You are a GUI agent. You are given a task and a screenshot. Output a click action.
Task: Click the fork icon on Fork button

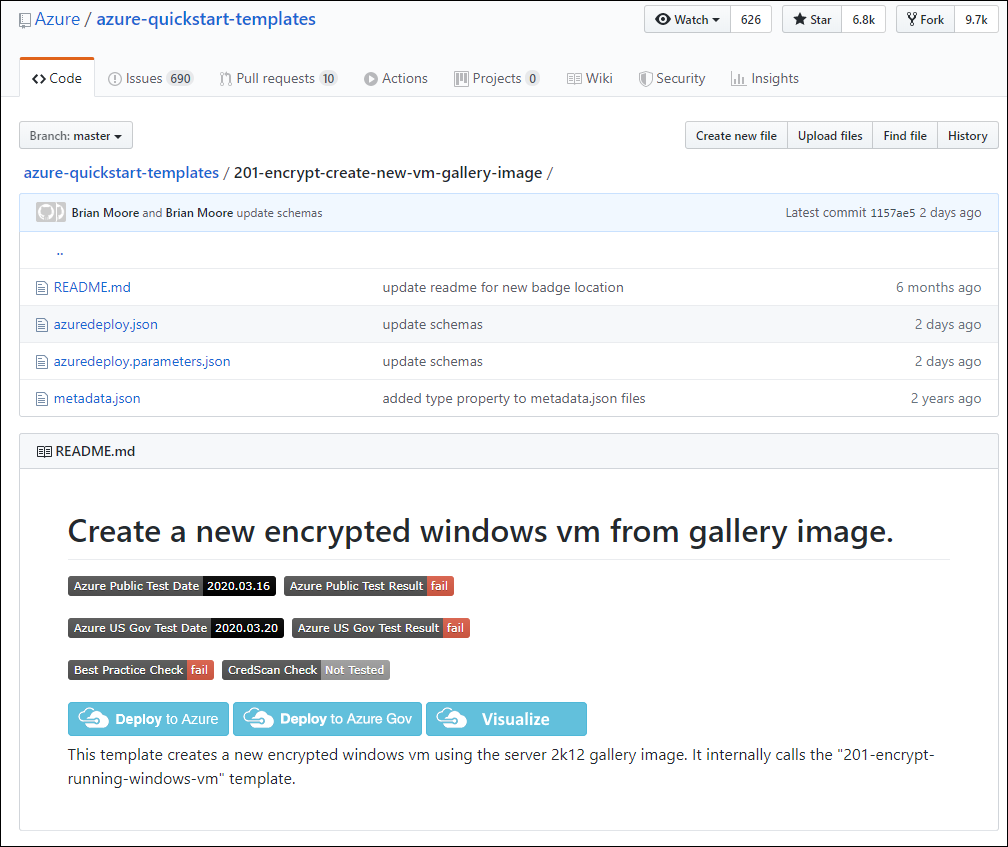912,19
